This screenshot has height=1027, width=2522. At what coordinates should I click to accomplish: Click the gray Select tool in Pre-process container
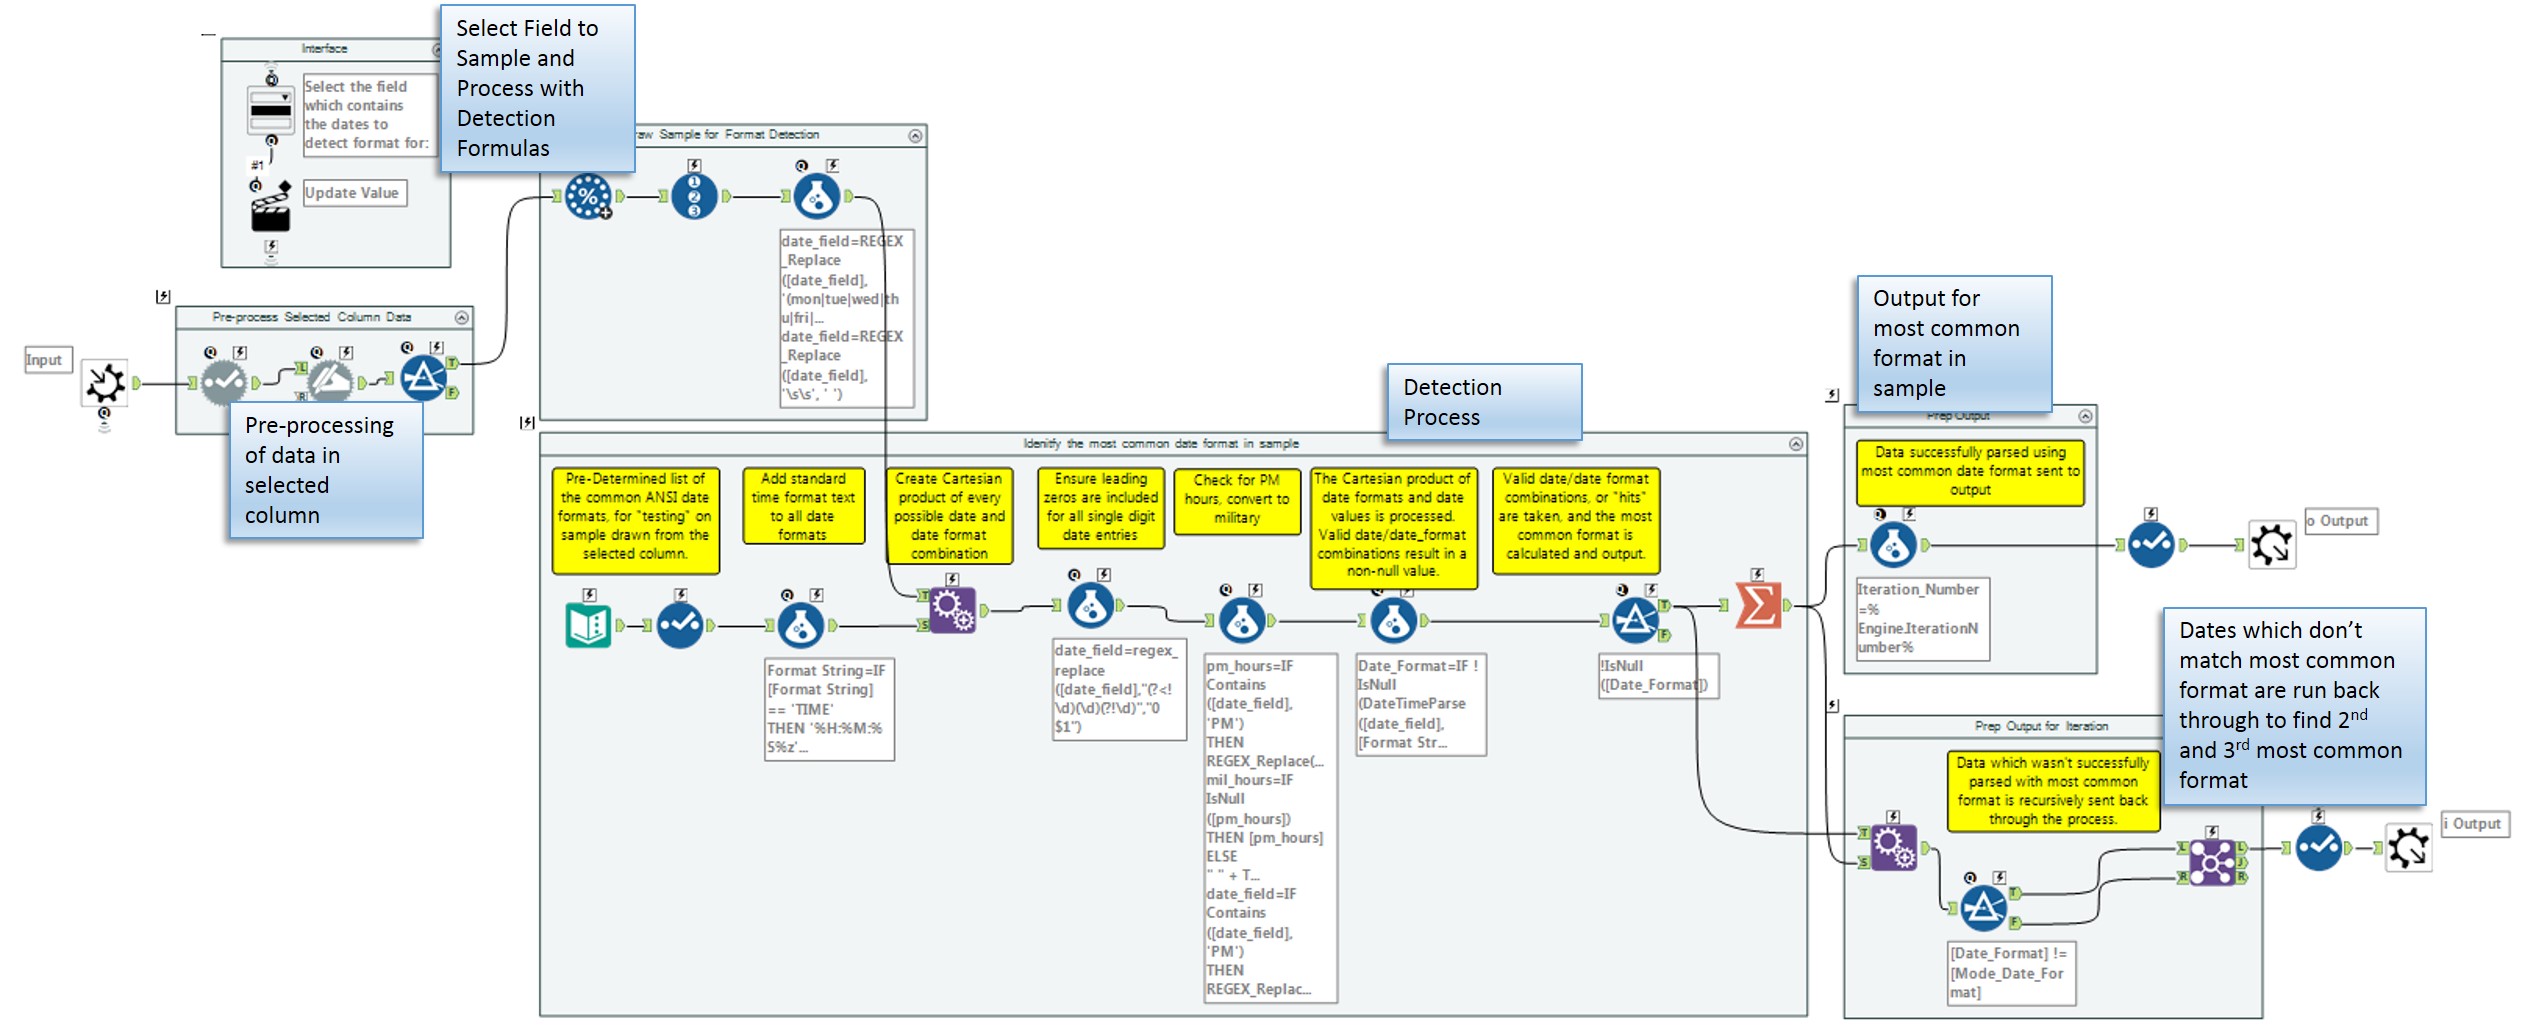coord(224,382)
